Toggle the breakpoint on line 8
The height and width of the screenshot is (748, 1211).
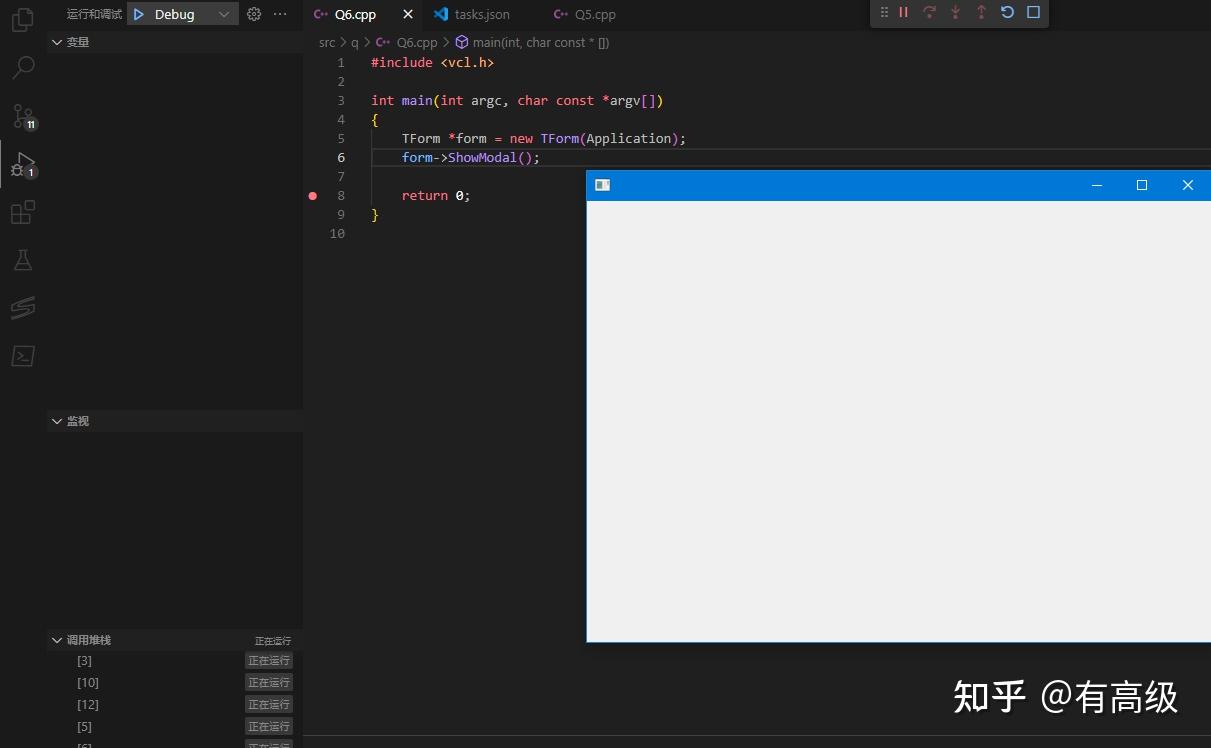point(312,196)
